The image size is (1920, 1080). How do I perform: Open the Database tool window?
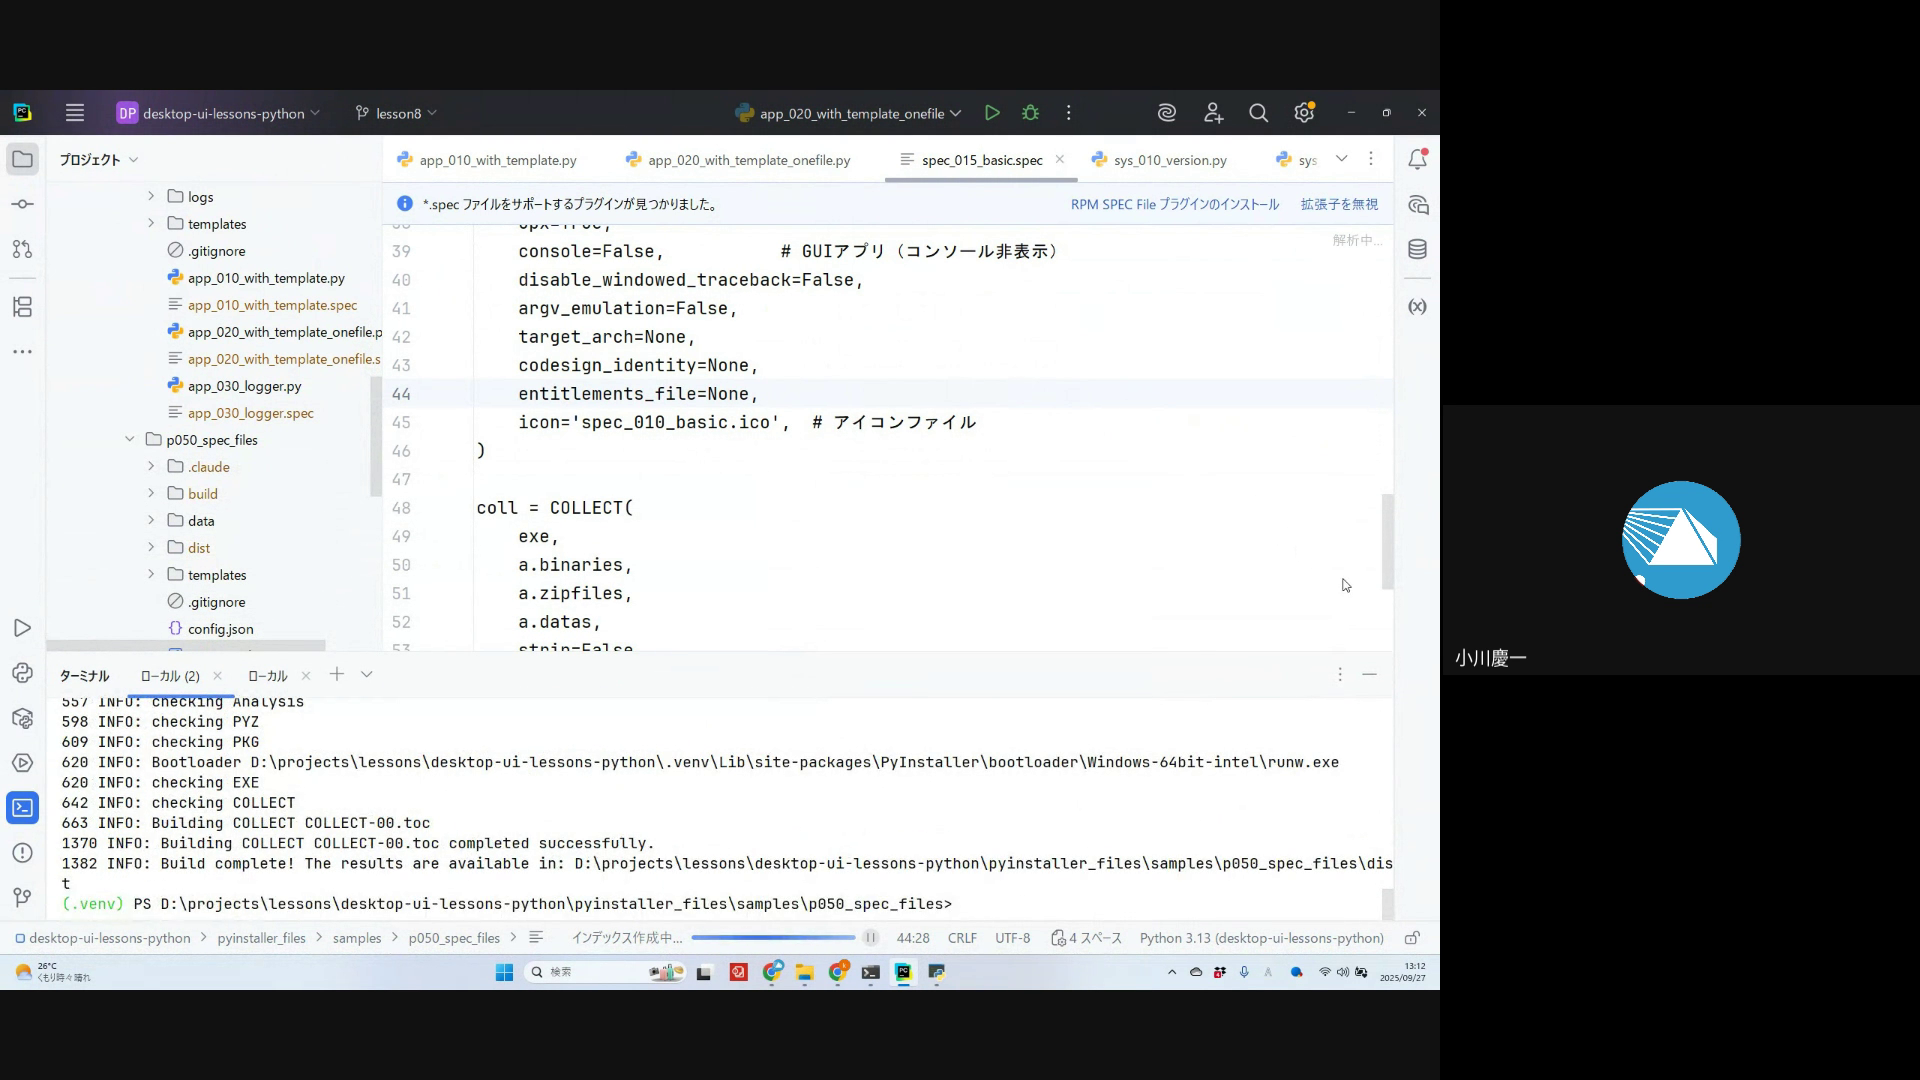pos(1417,250)
